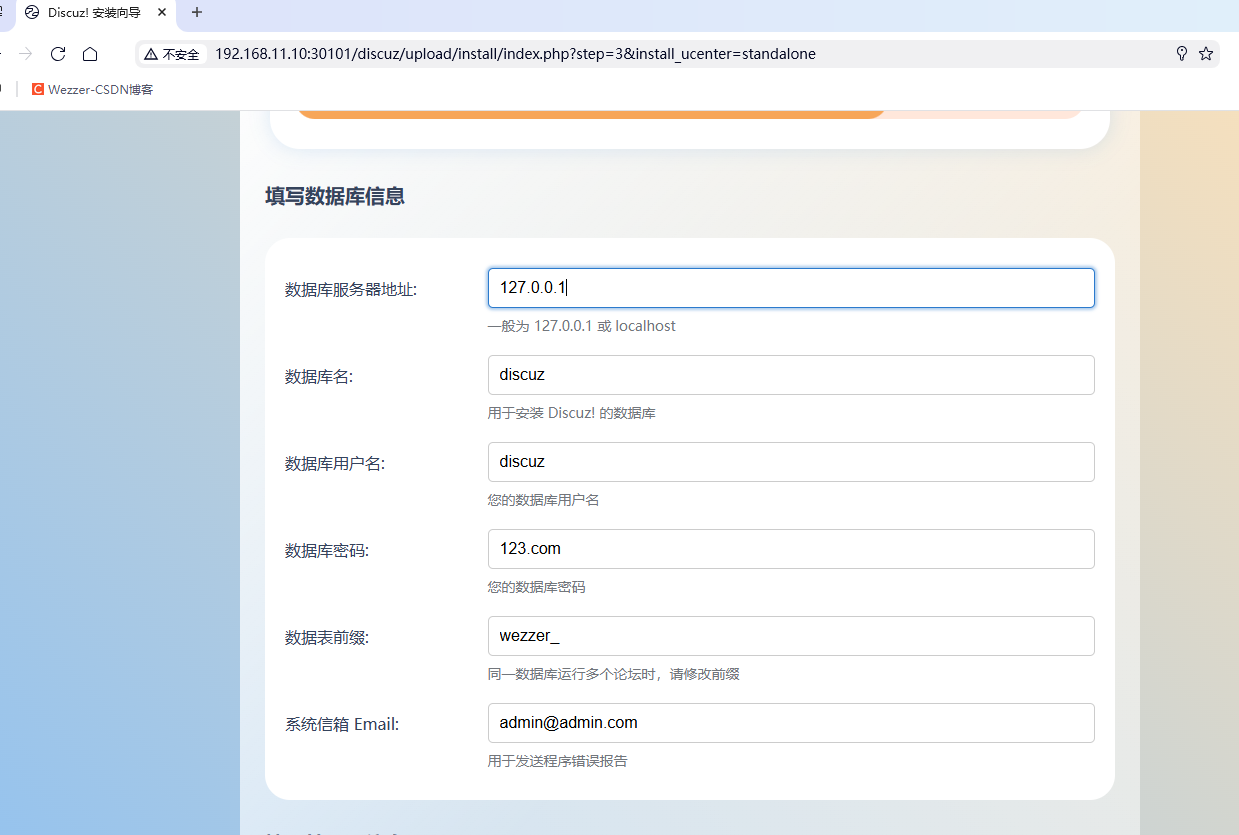Edit the 数据表前缀 field wezzer_
The width and height of the screenshot is (1239, 835).
pos(791,636)
